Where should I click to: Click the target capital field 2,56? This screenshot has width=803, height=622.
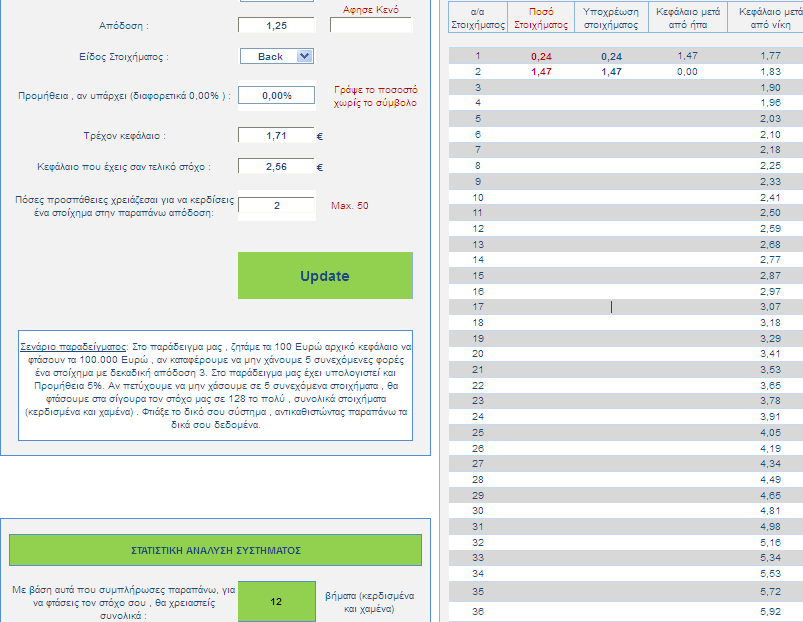277,166
